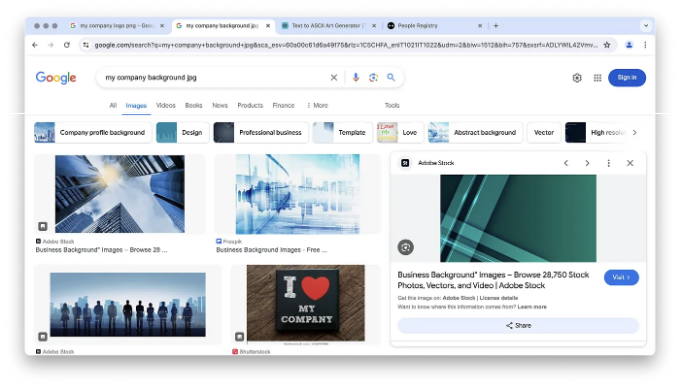680x388 pixels.
Task: Show next image in preview panel
Action: [587, 163]
